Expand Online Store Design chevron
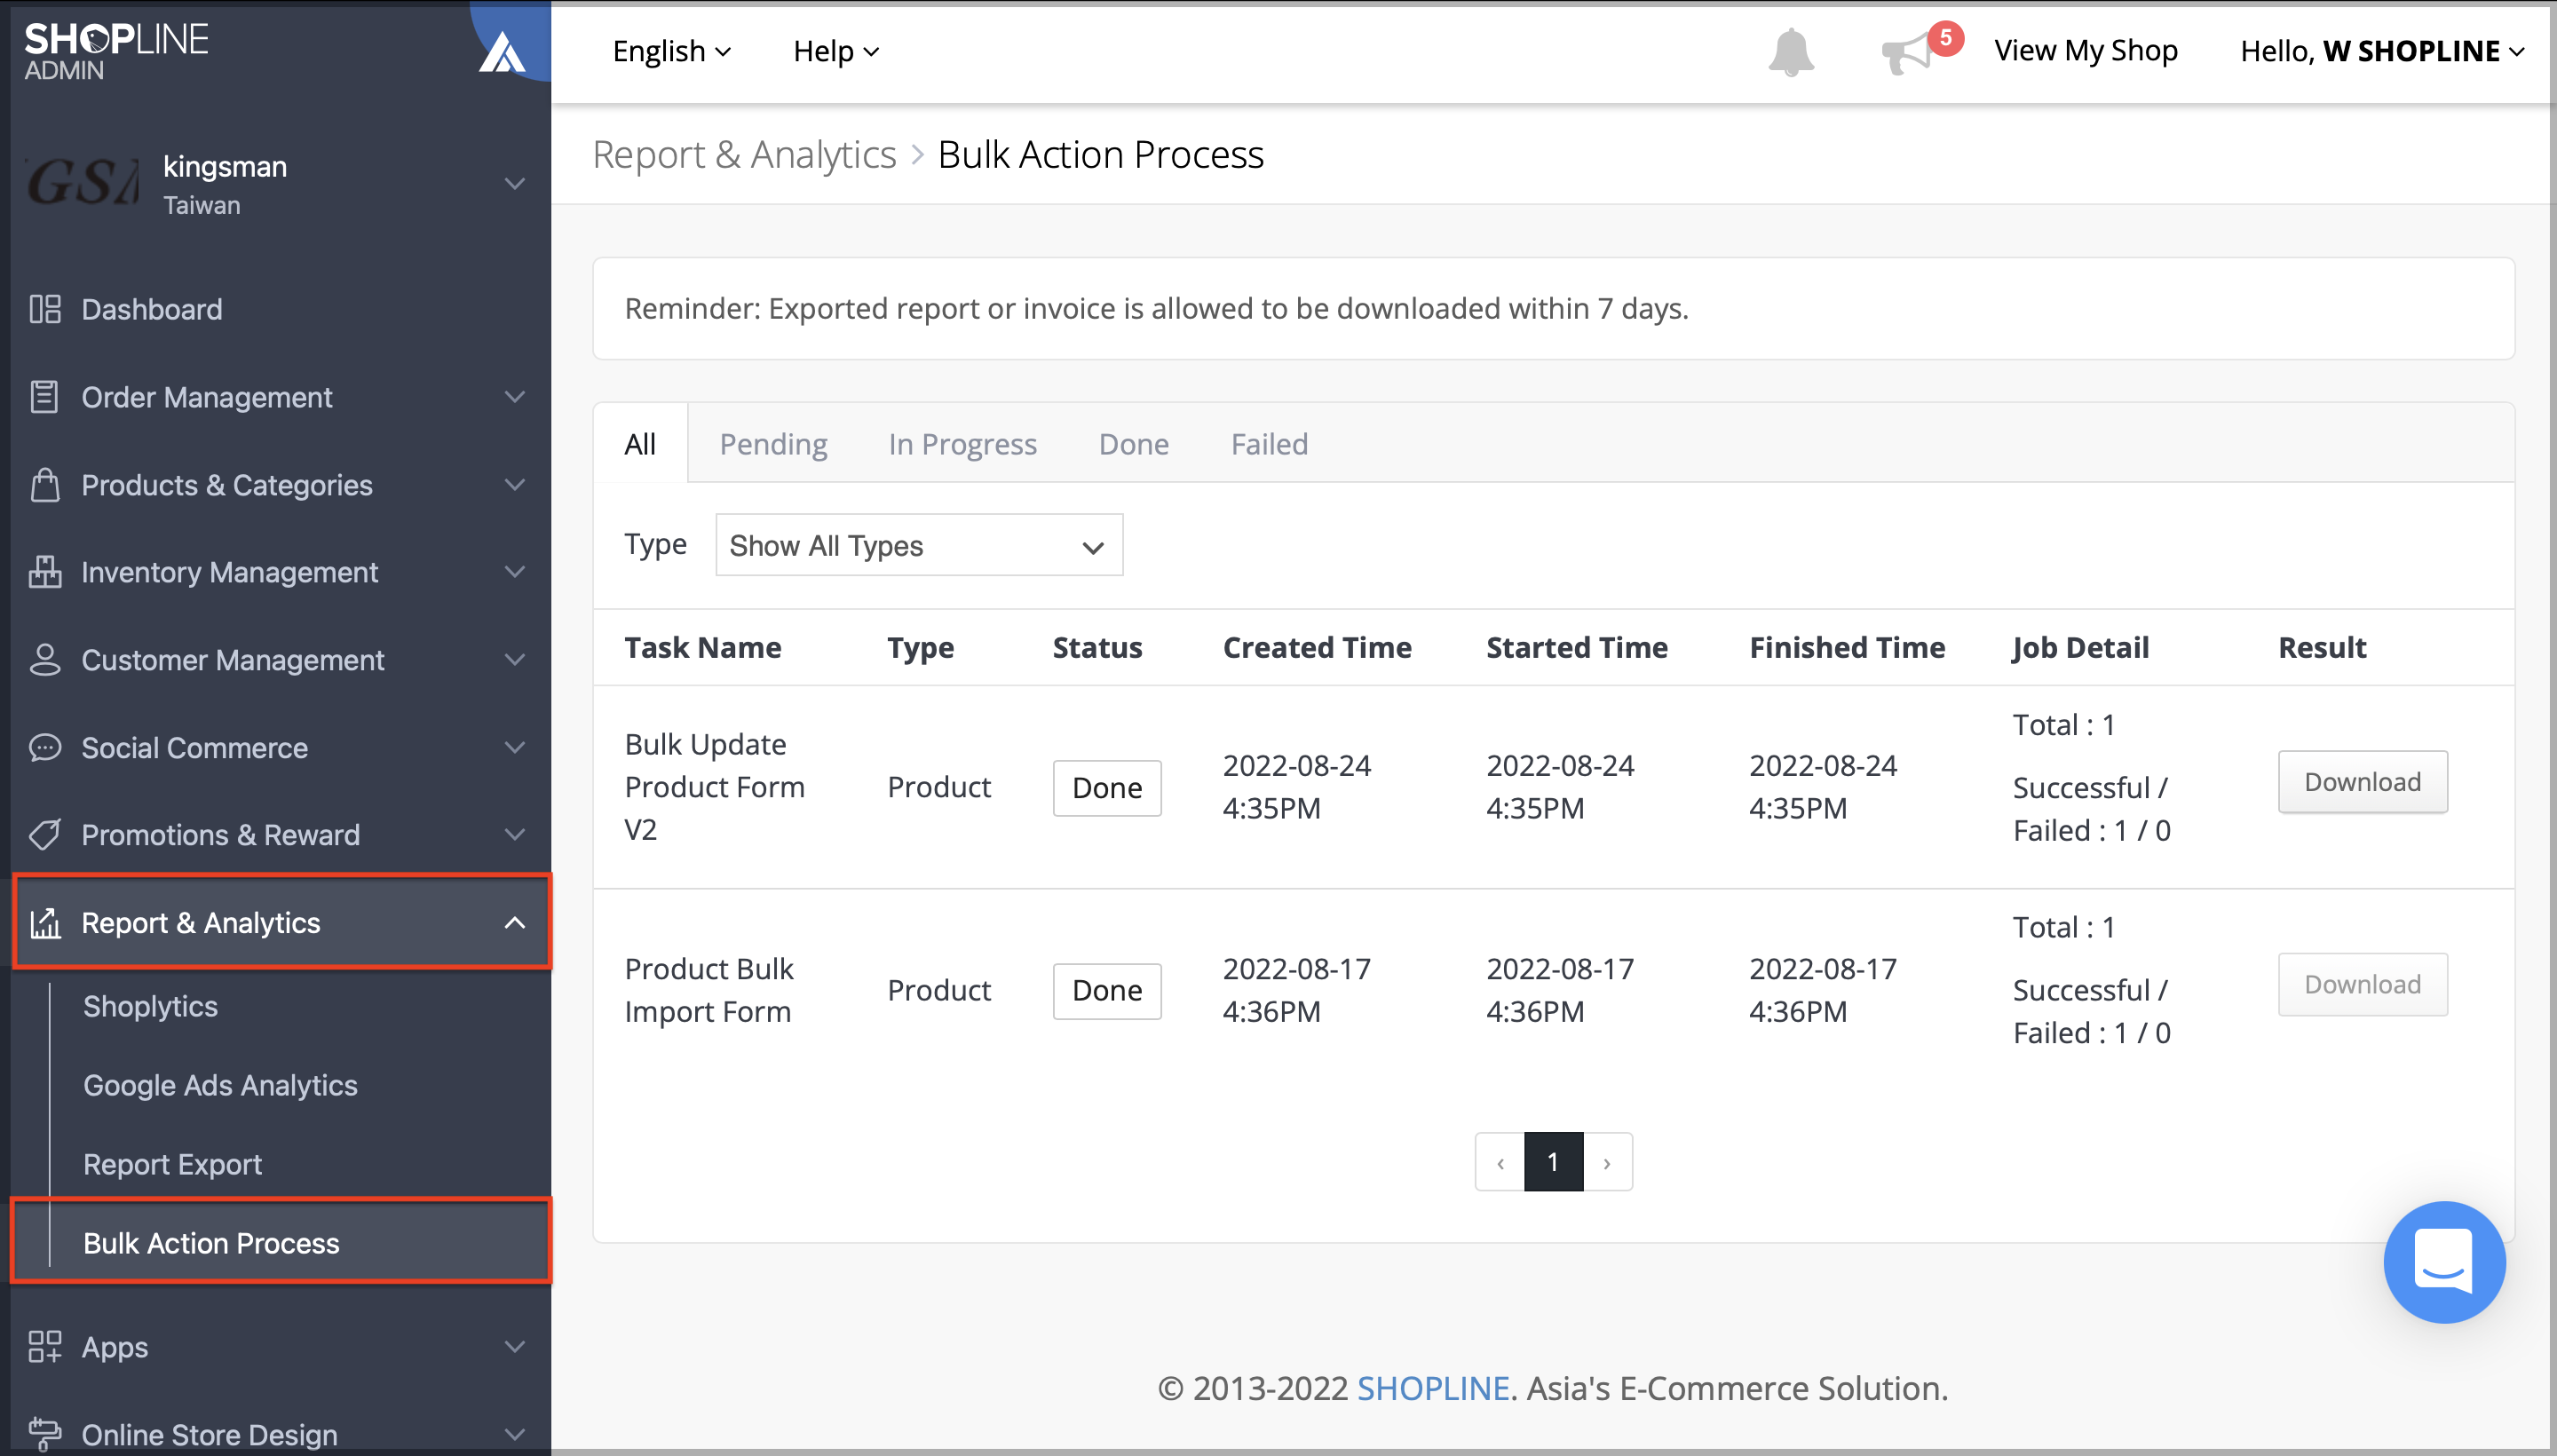 (514, 1435)
